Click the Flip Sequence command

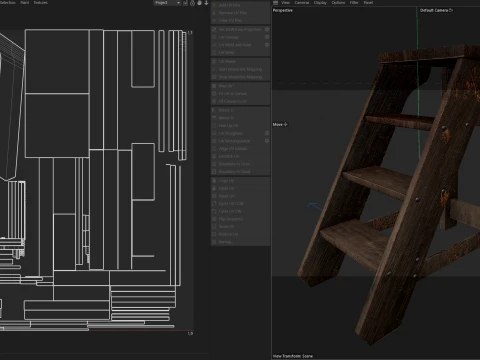pyautogui.click(x=240, y=219)
